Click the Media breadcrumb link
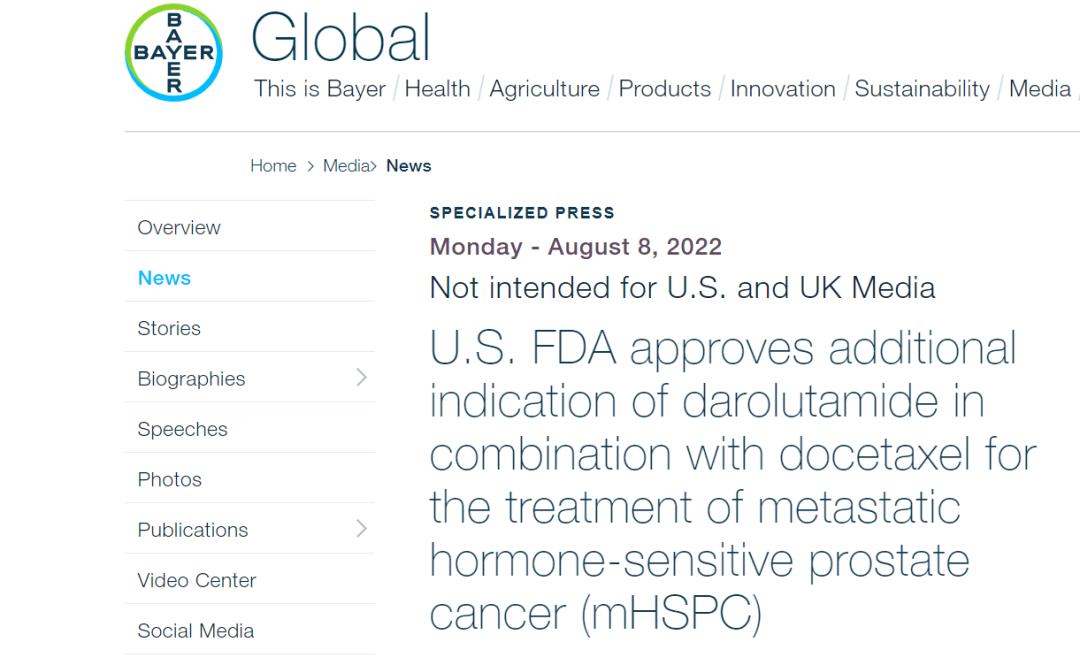The width and height of the screenshot is (1080, 665). (x=346, y=166)
